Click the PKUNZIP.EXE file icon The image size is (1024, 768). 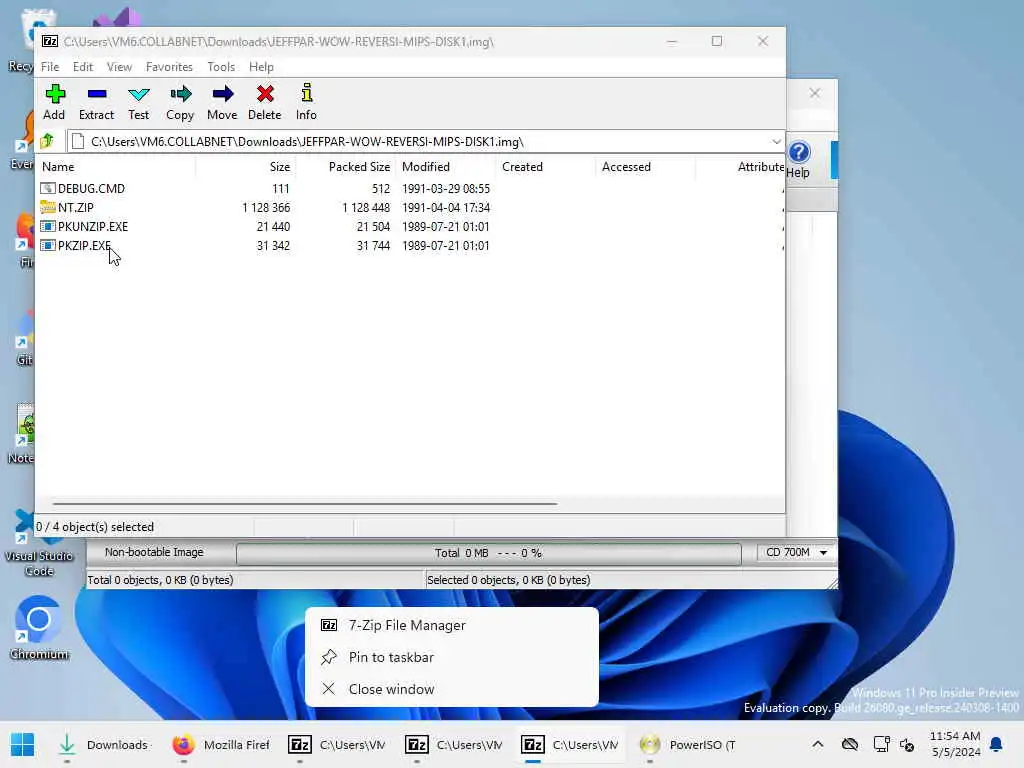coord(48,227)
